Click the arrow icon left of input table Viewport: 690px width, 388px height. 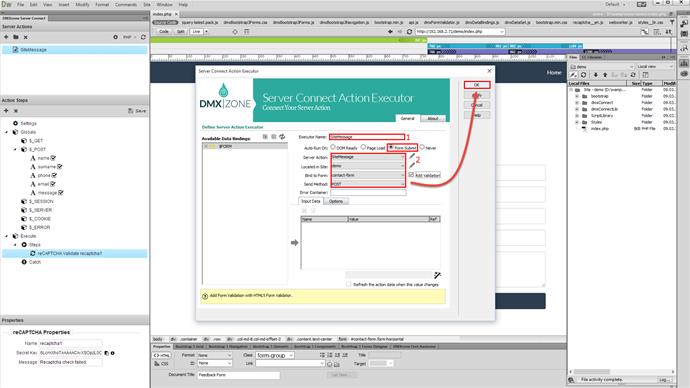294,242
